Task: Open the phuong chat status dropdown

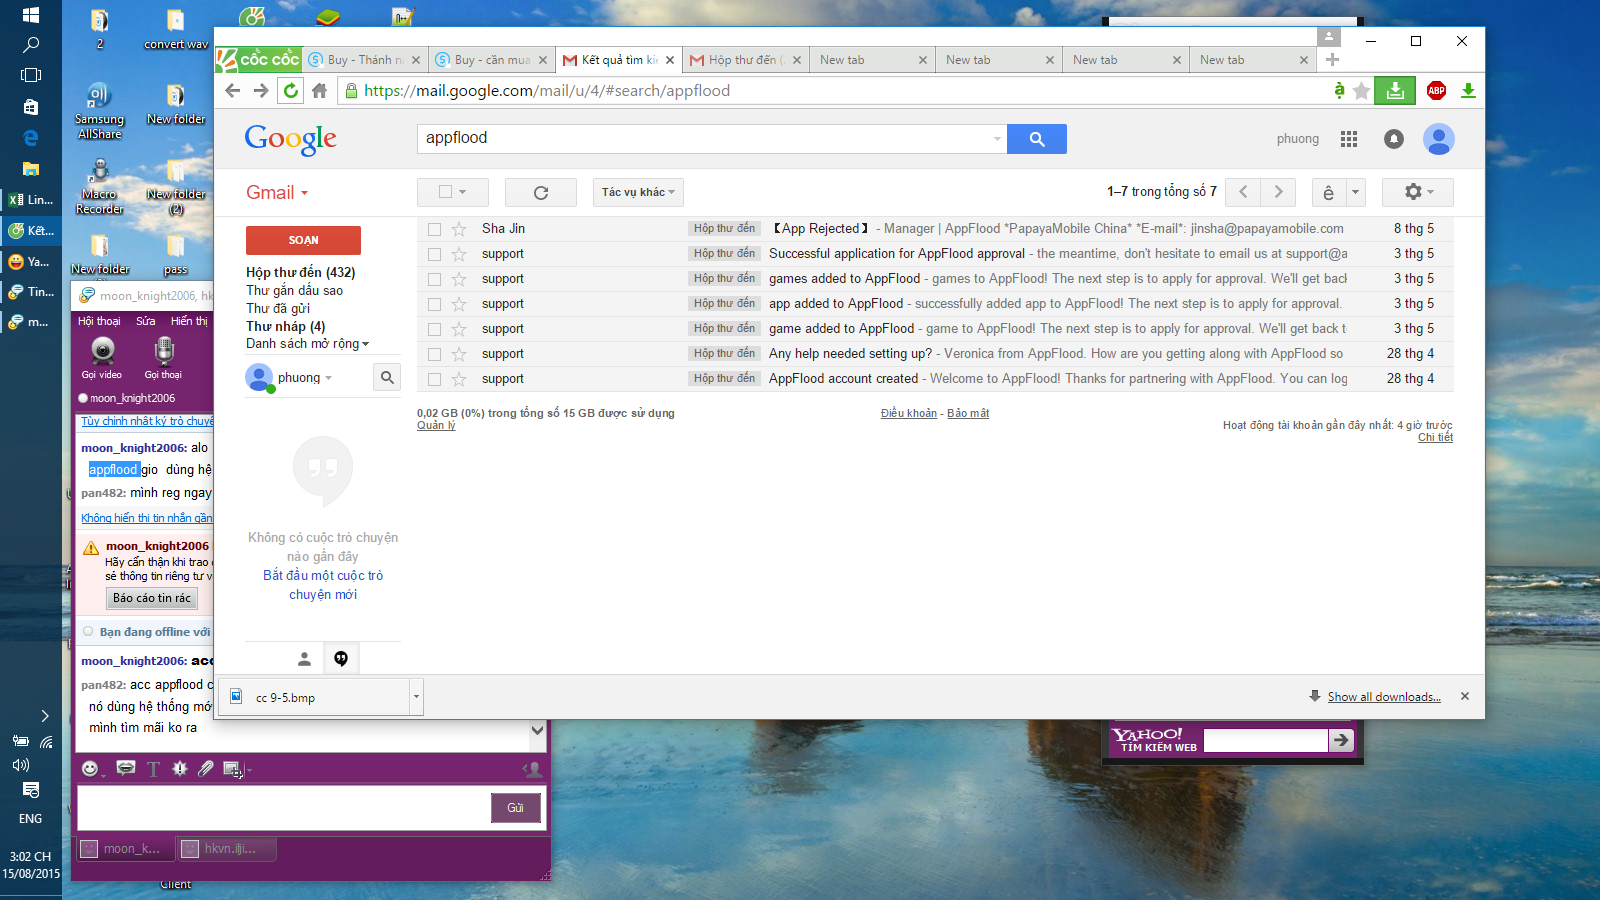Action: pyautogui.click(x=328, y=378)
